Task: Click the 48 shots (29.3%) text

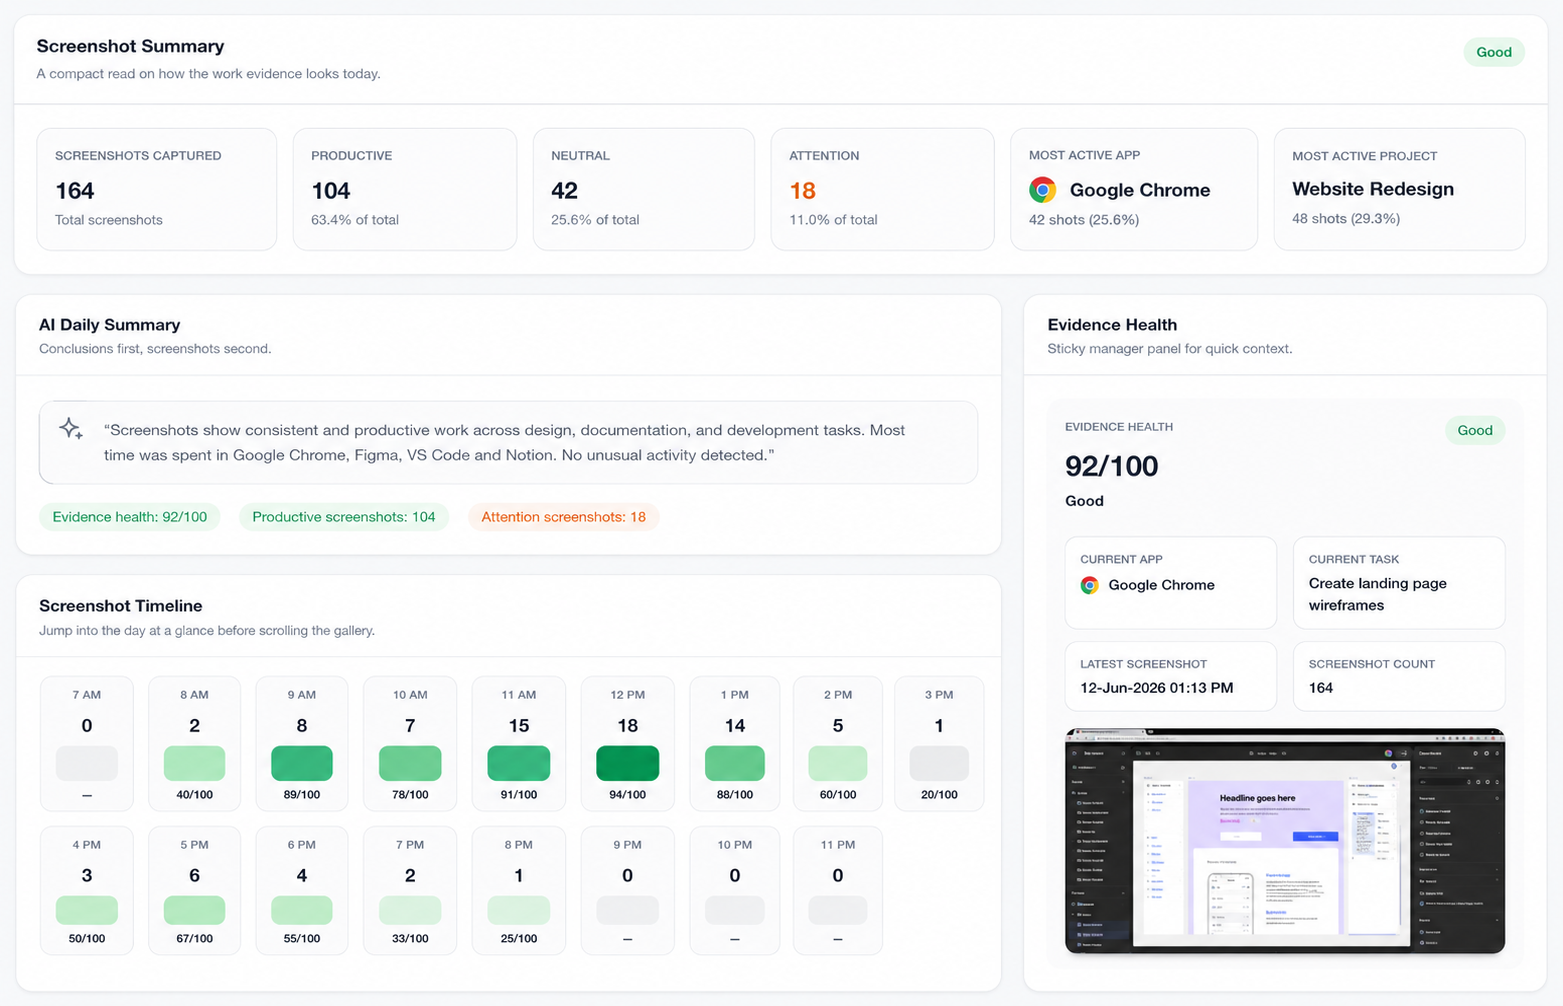Action: pyautogui.click(x=1346, y=218)
